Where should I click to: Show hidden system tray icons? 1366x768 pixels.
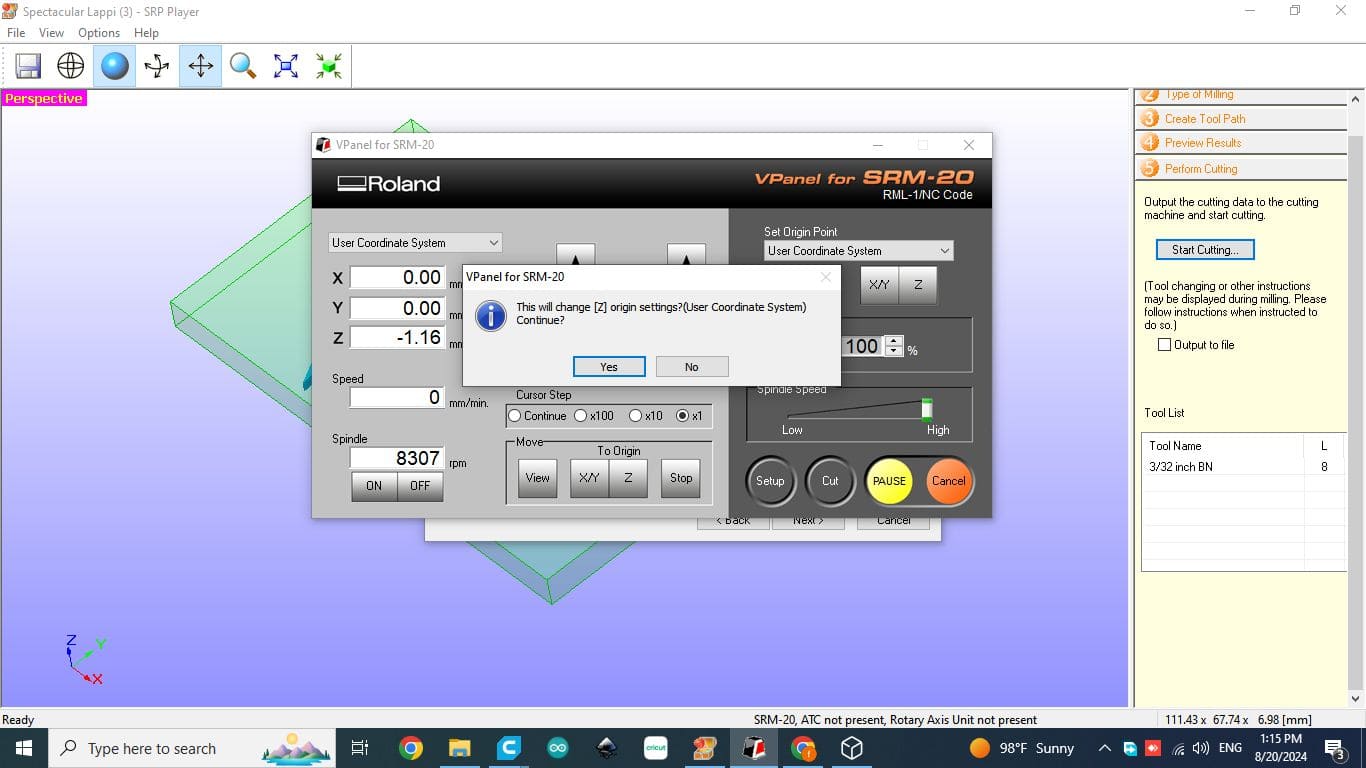(x=1104, y=748)
